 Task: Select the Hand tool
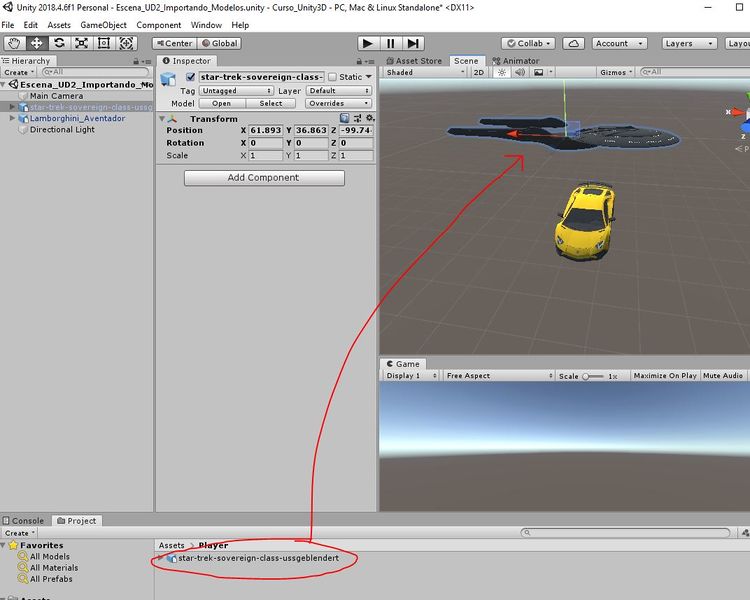pos(14,43)
